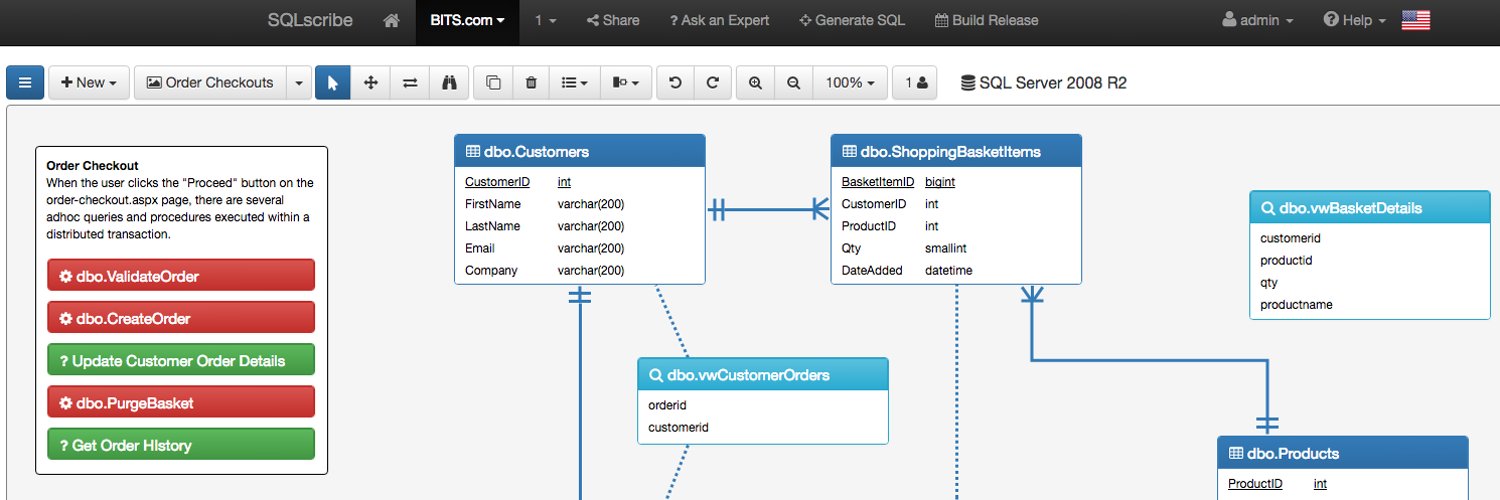
Task: Click the 1 user collaborators button
Action: [x=915, y=83]
